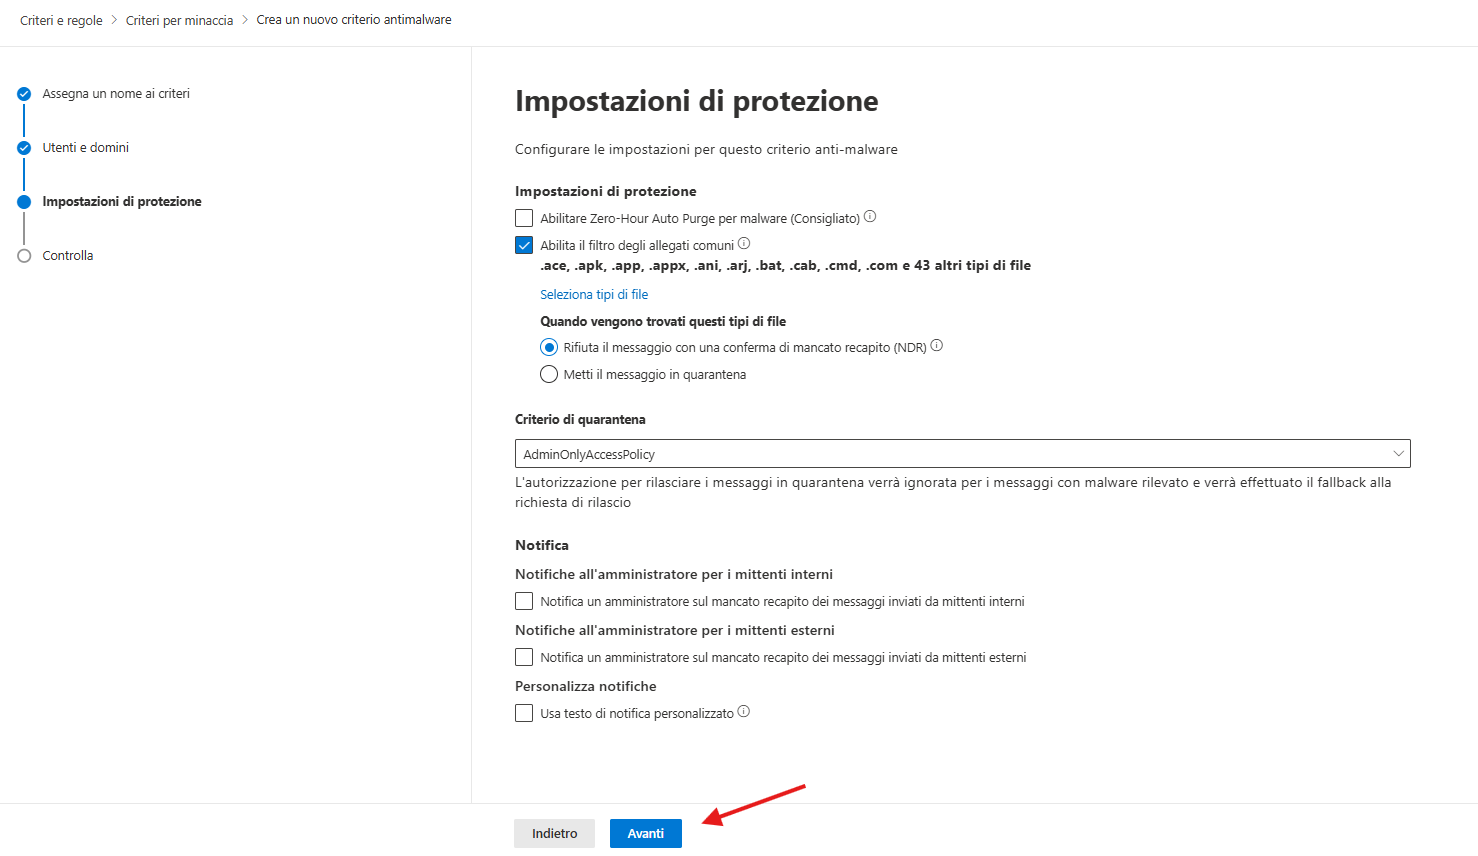
Task: Click Seleziona tipi di file link
Action: [594, 294]
